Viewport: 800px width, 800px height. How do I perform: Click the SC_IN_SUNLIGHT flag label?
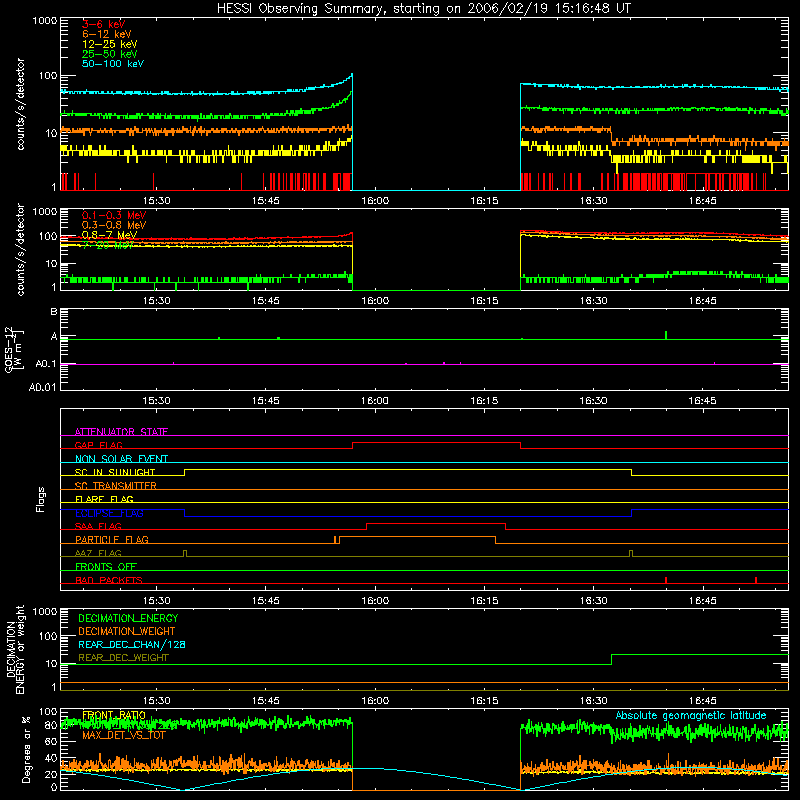pos(115,472)
